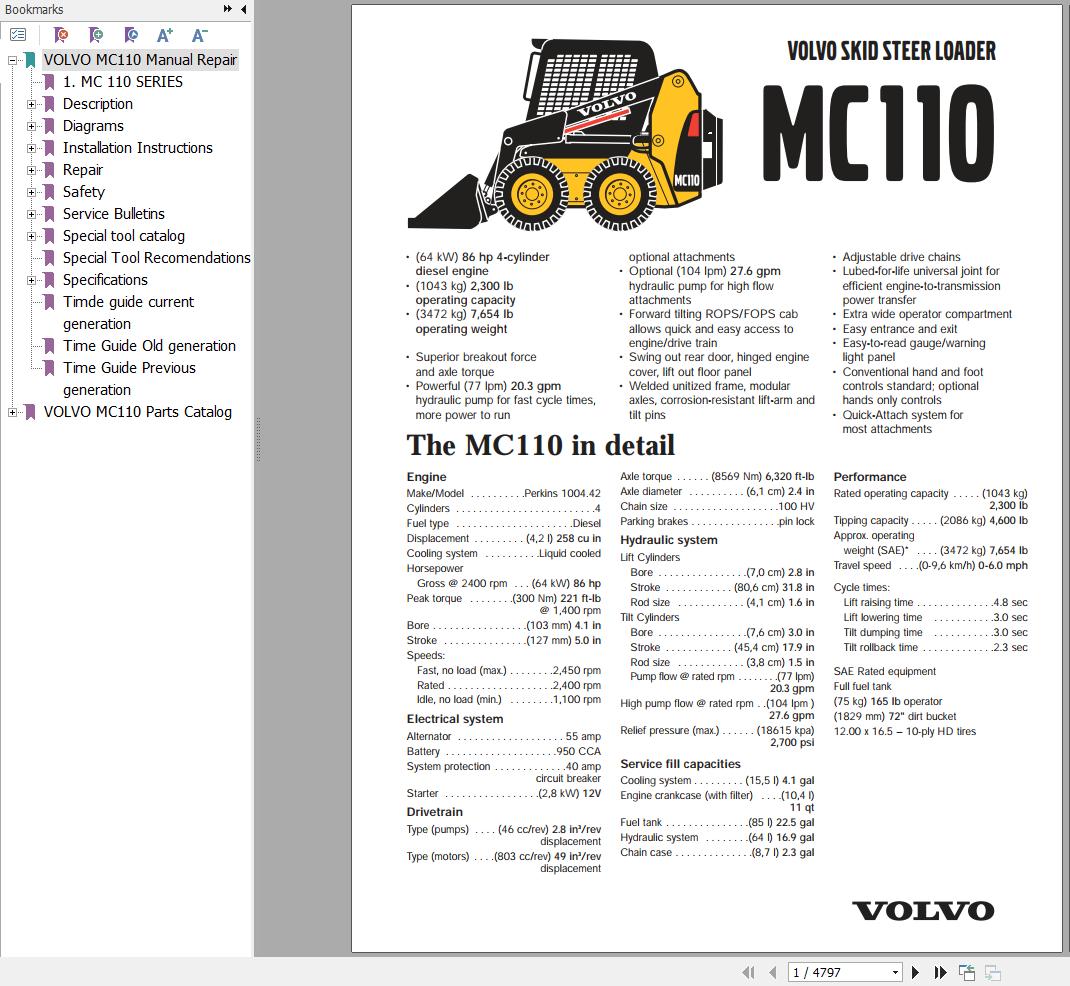Collapse the Bookmarks panel with left arrow
This screenshot has height=986, width=1070.
click(x=244, y=9)
